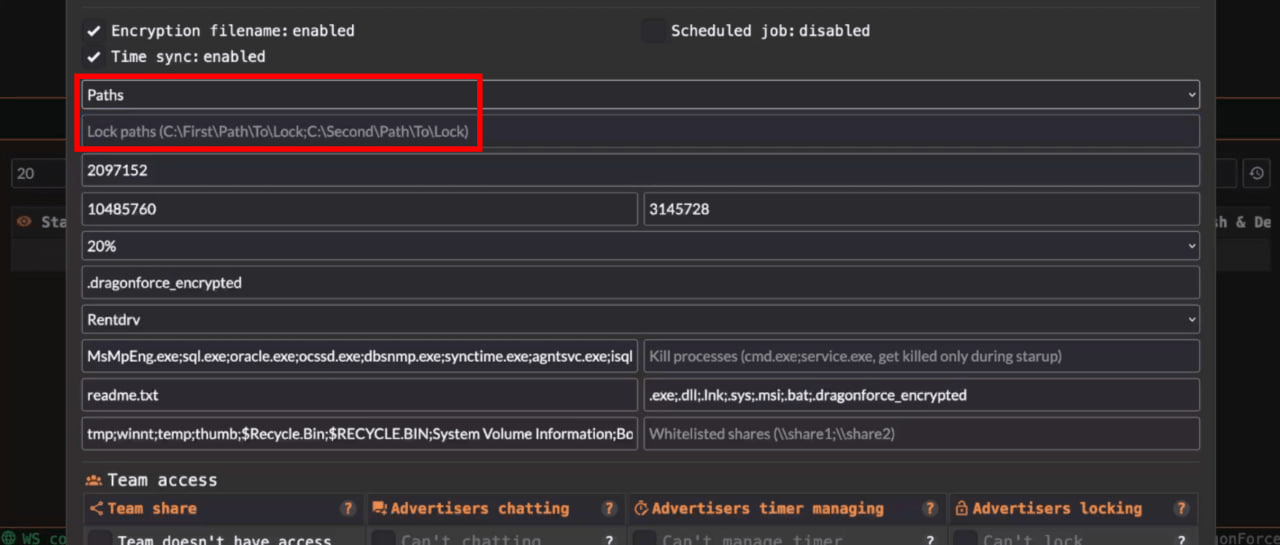Expand the Paths dropdown
Screen dimensions: 1280x545
tap(640, 95)
